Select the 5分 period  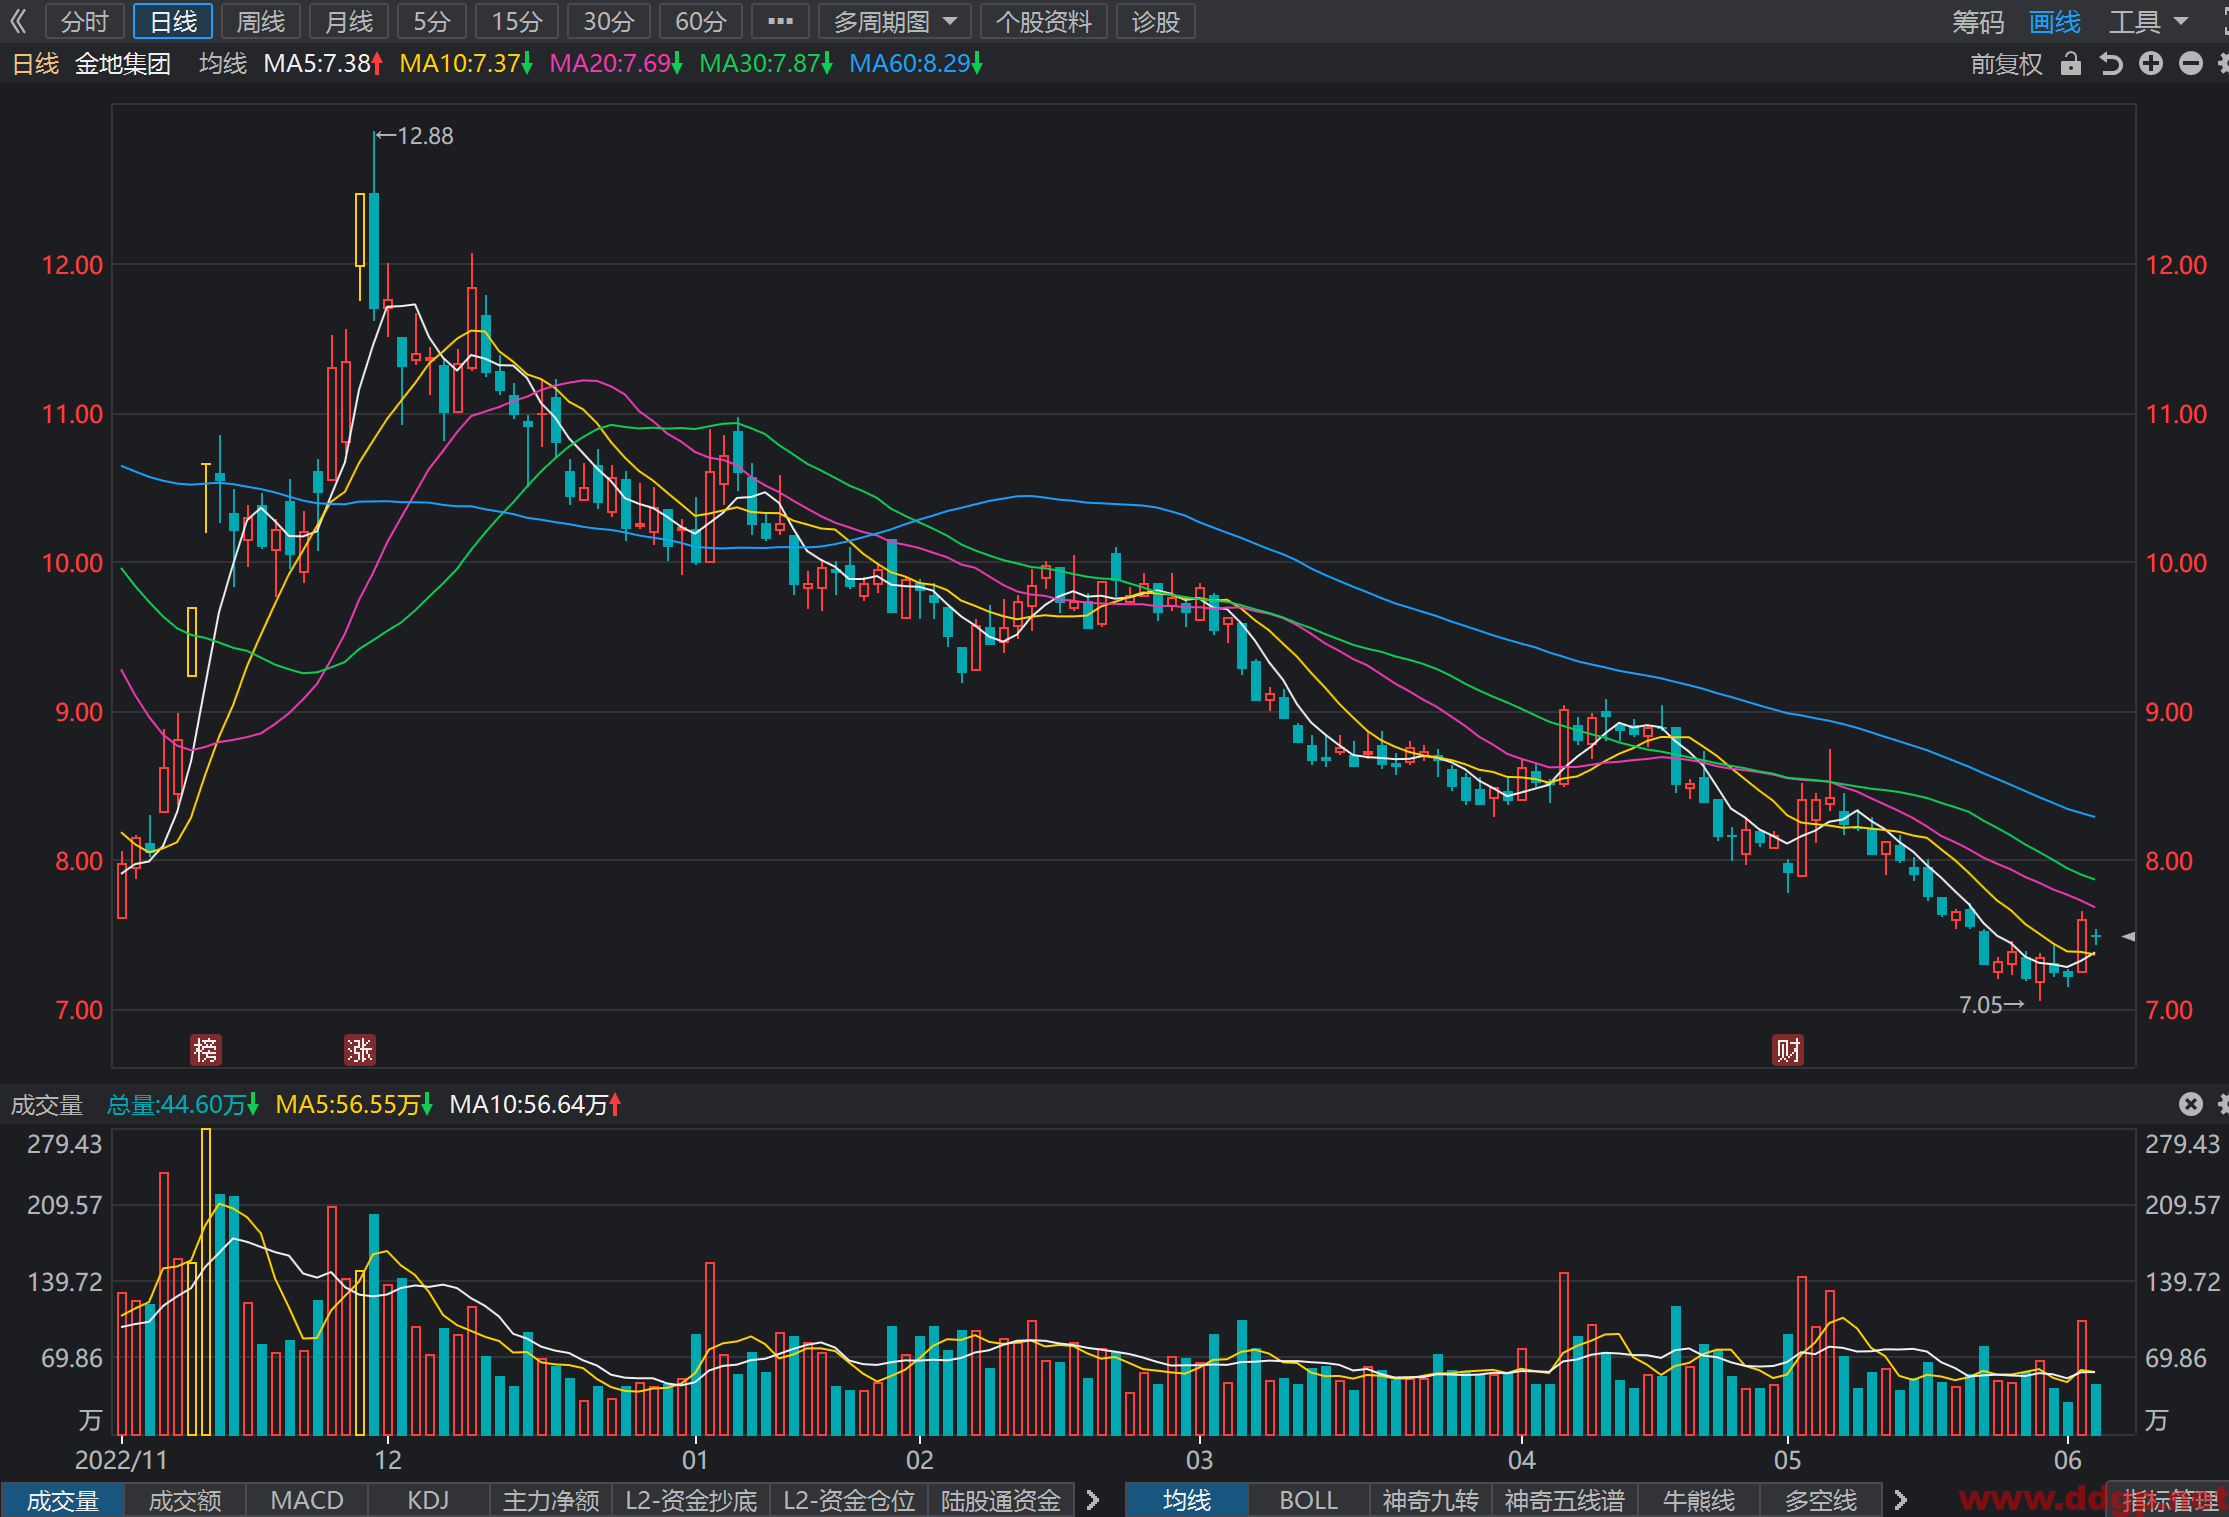coord(432,21)
